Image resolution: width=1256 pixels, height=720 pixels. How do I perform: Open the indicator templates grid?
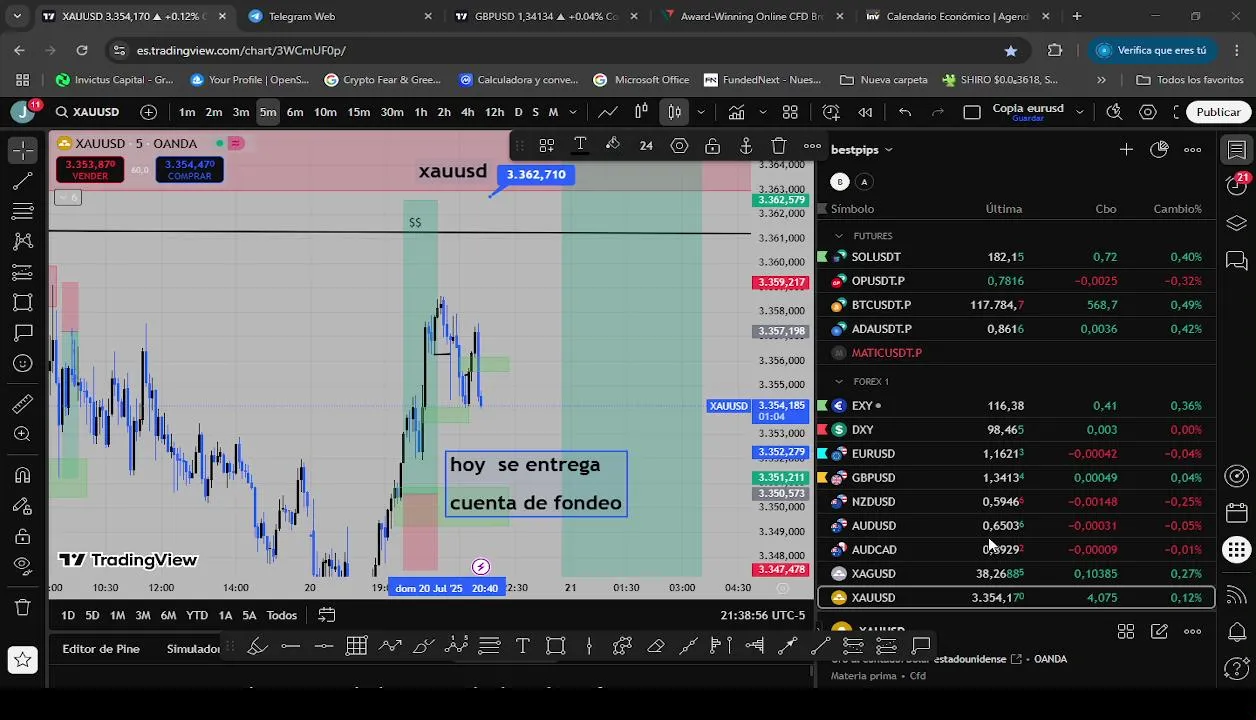click(790, 112)
